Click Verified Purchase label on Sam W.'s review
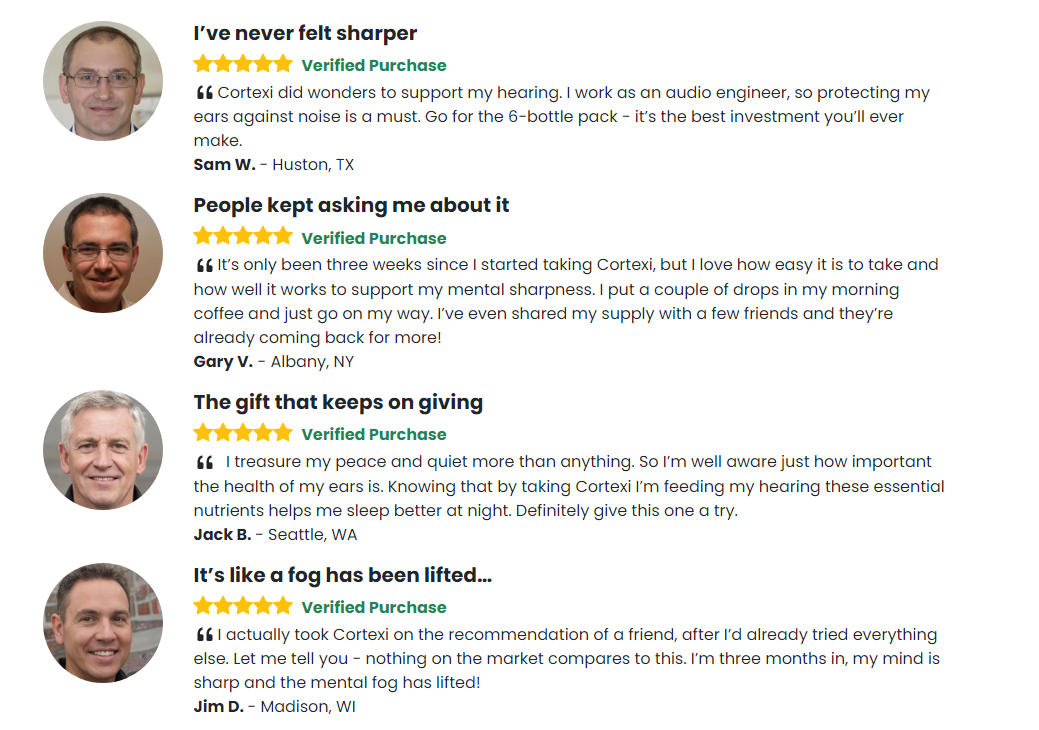Image resolution: width=1039 pixels, height=730 pixels. (374, 66)
